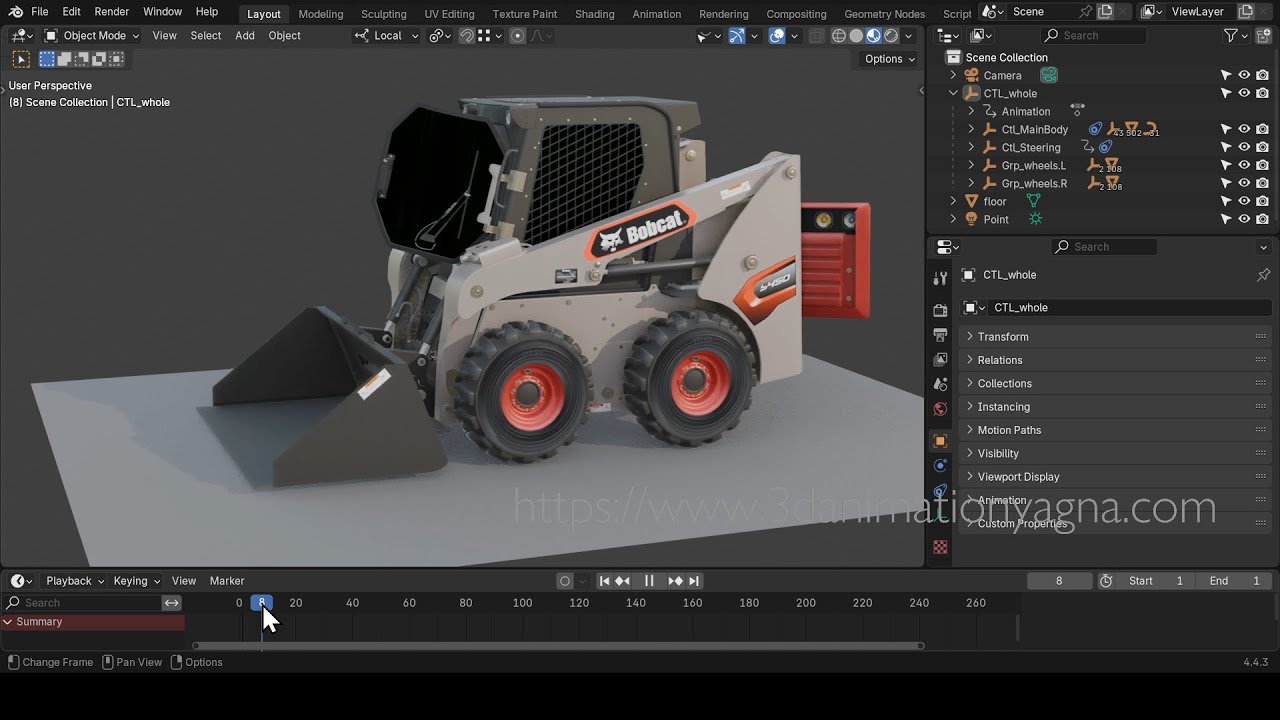The height and width of the screenshot is (720, 1280).
Task: Open the Object properties tab
Action: pyautogui.click(x=940, y=441)
